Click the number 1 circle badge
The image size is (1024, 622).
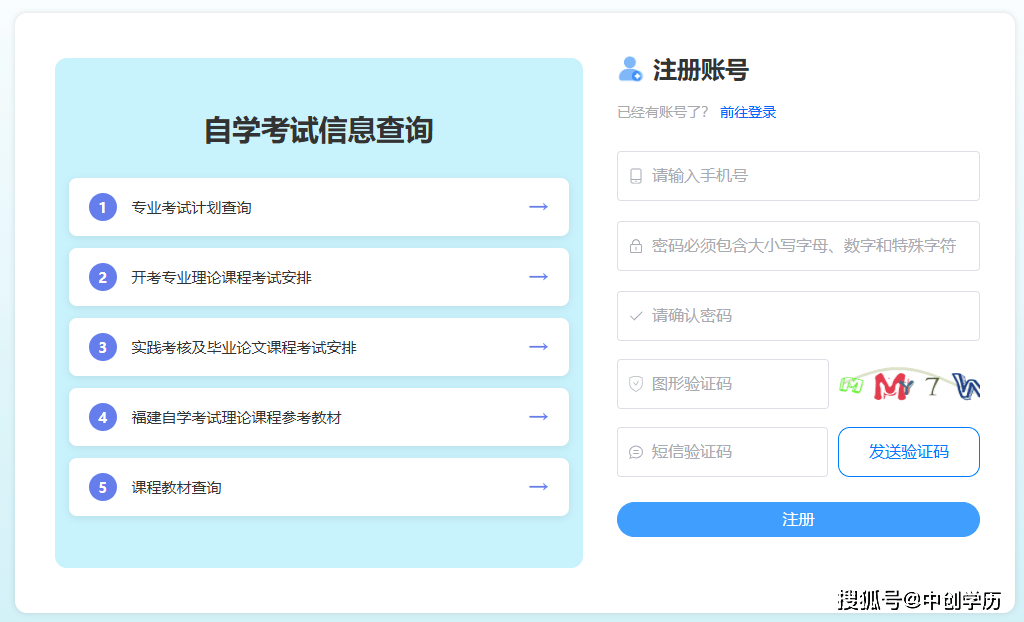(103, 207)
